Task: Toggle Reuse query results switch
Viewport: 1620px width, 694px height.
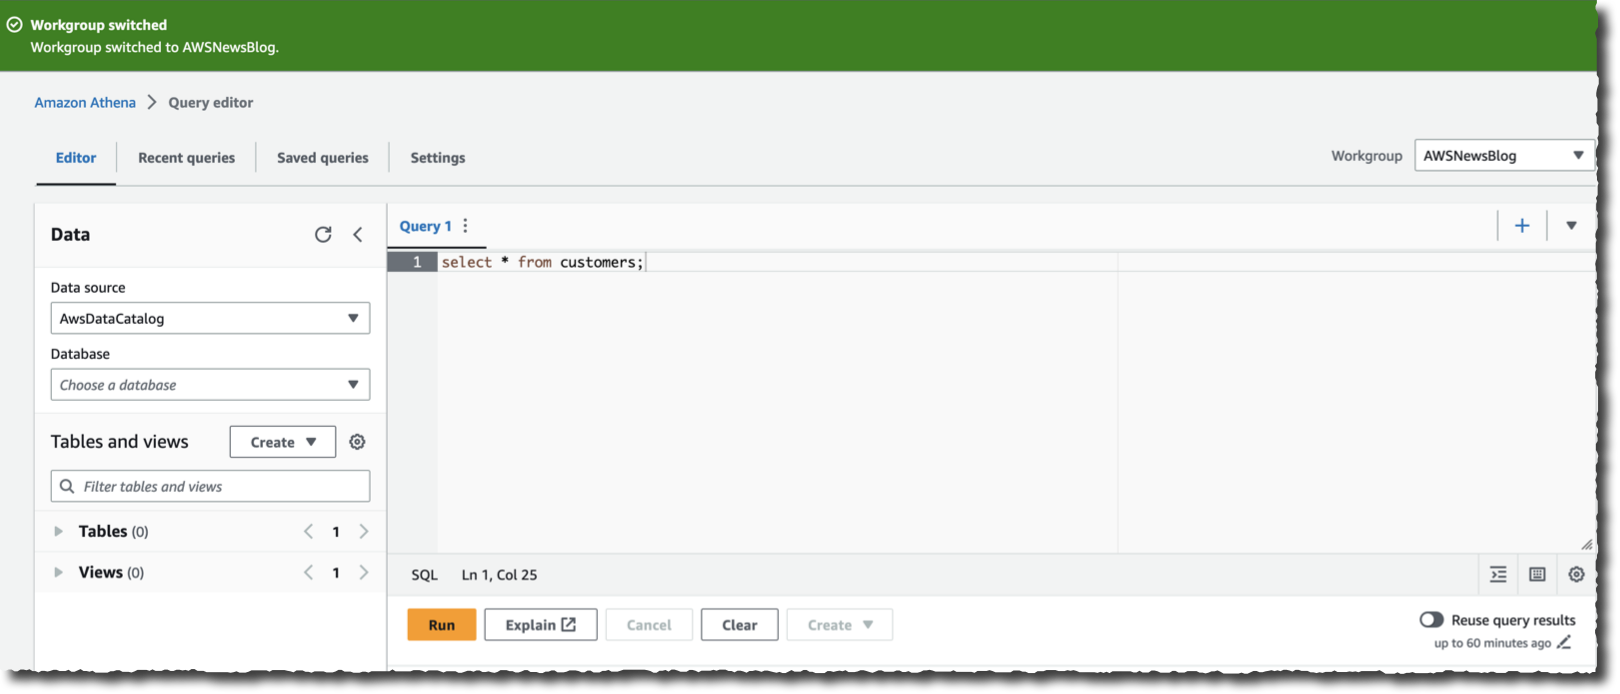Action: [1431, 620]
